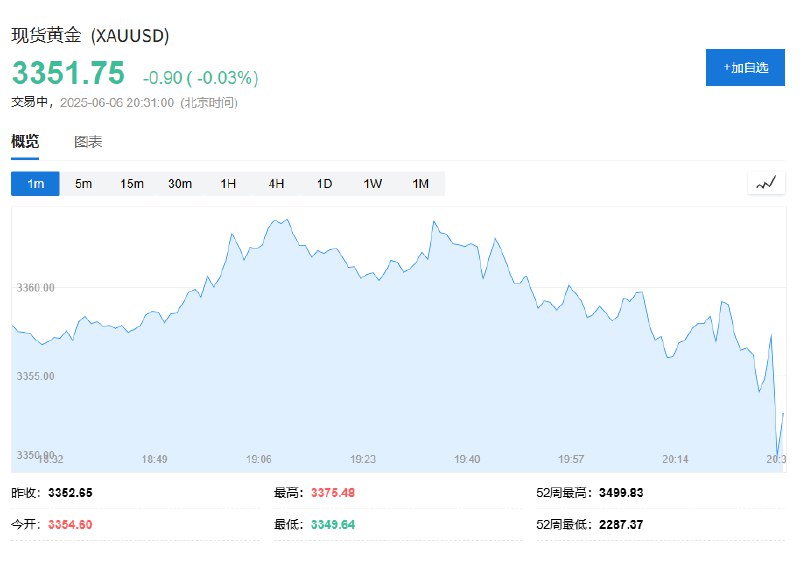Select the 15m interval
Image resolution: width=800 pixels, height=568 pixels.
pyautogui.click(x=132, y=184)
